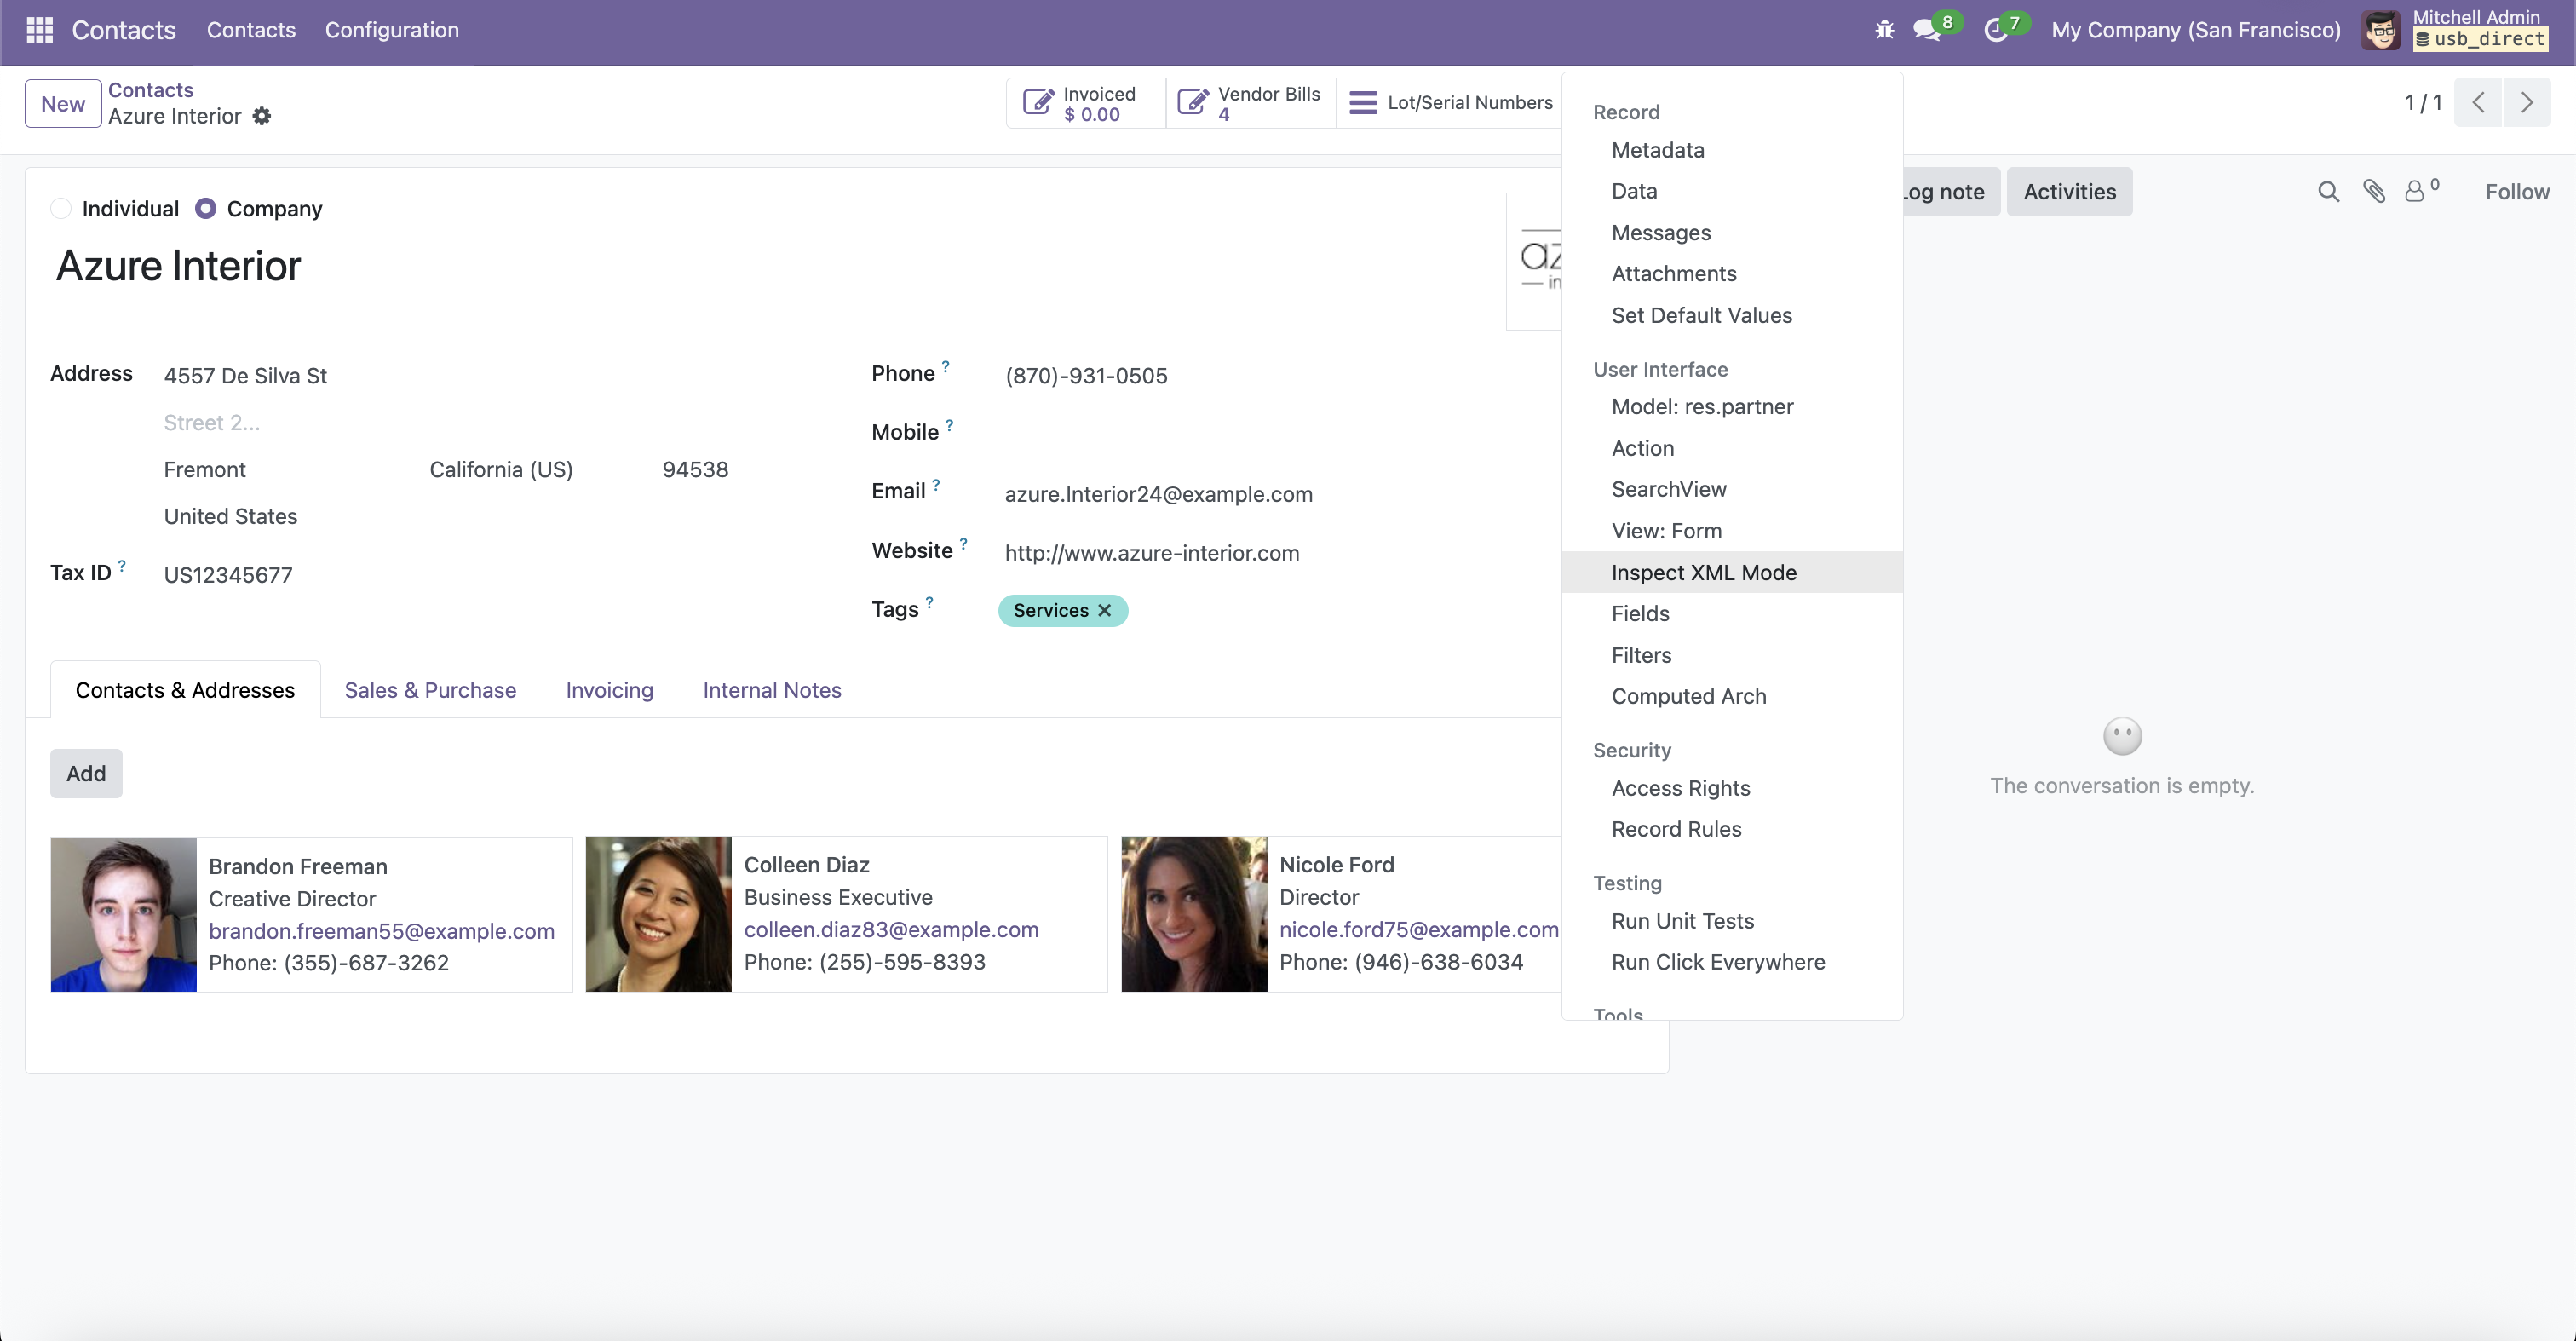
Task: Select the Company radio option
Action: pos(205,208)
